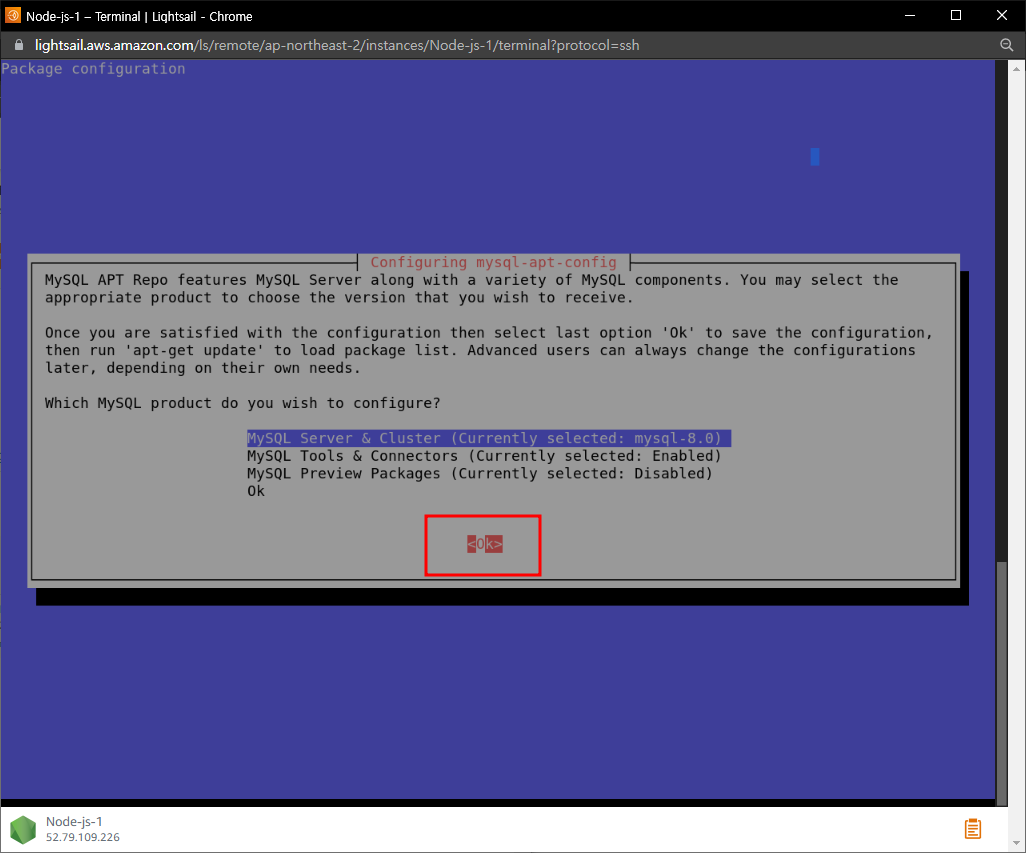
Task: Minimize the Chrome window
Action: [x=910, y=15]
